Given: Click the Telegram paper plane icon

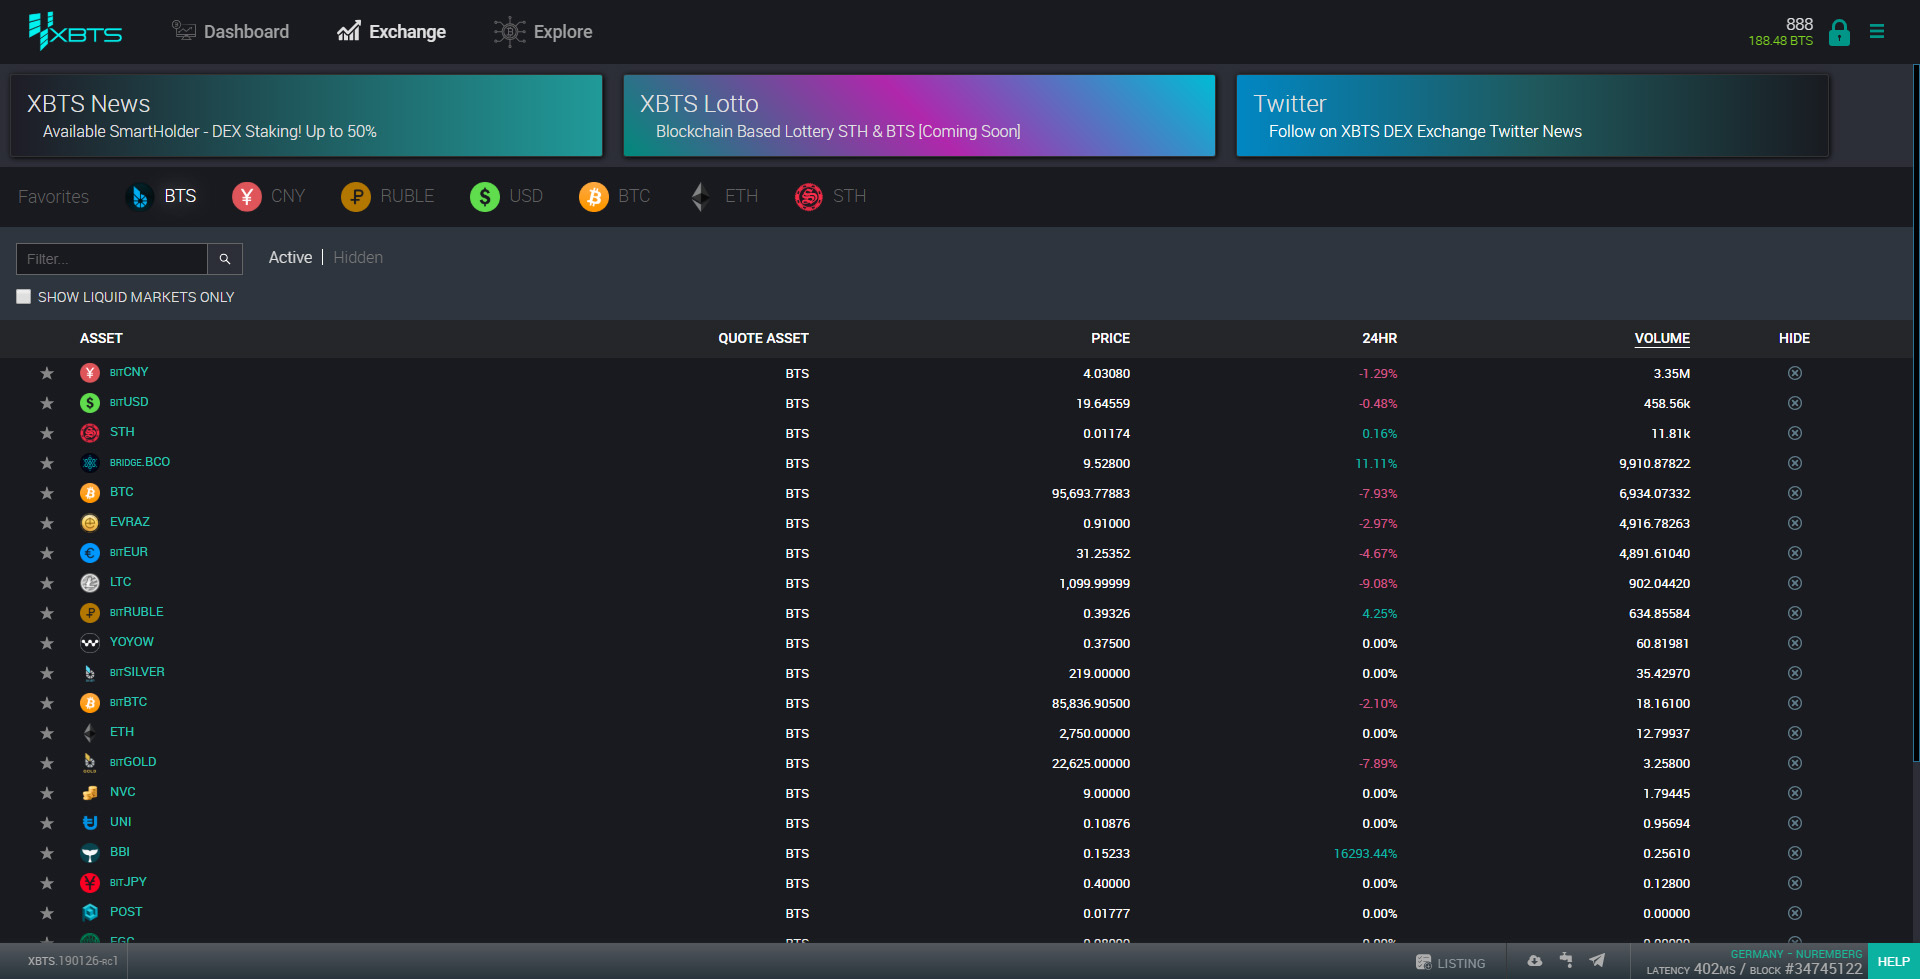Looking at the screenshot, I should point(1597,961).
